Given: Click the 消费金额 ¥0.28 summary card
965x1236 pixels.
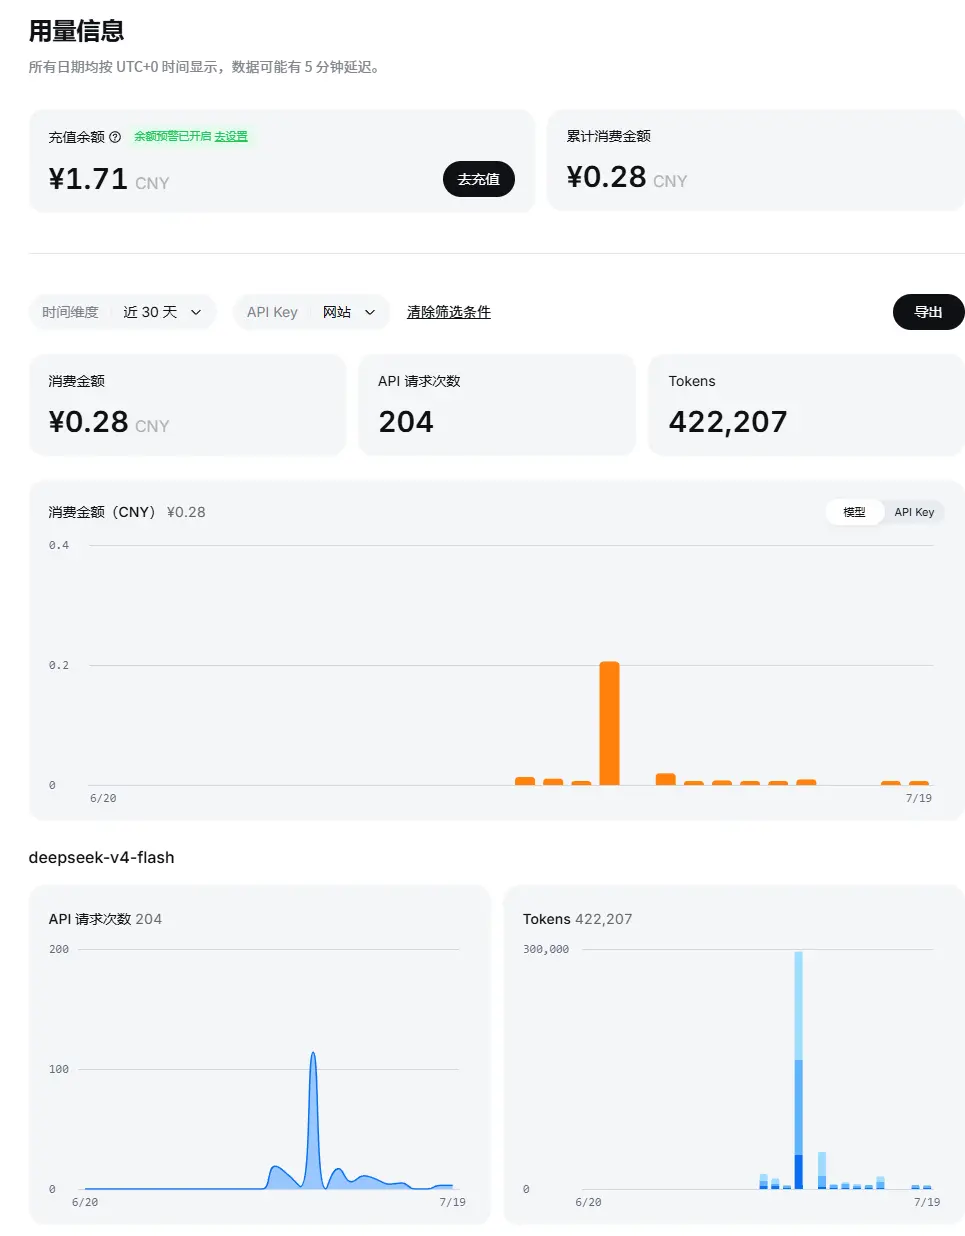Looking at the screenshot, I should coord(187,405).
